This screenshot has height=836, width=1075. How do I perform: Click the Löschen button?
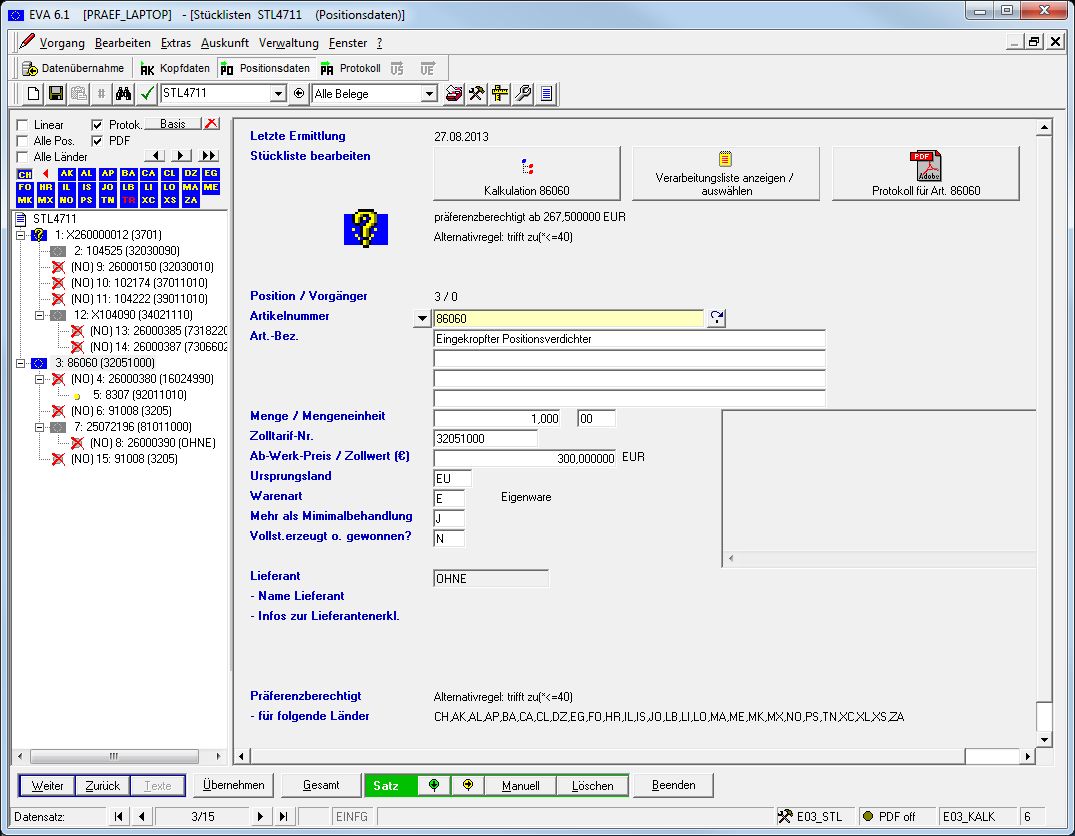tap(592, 786)
